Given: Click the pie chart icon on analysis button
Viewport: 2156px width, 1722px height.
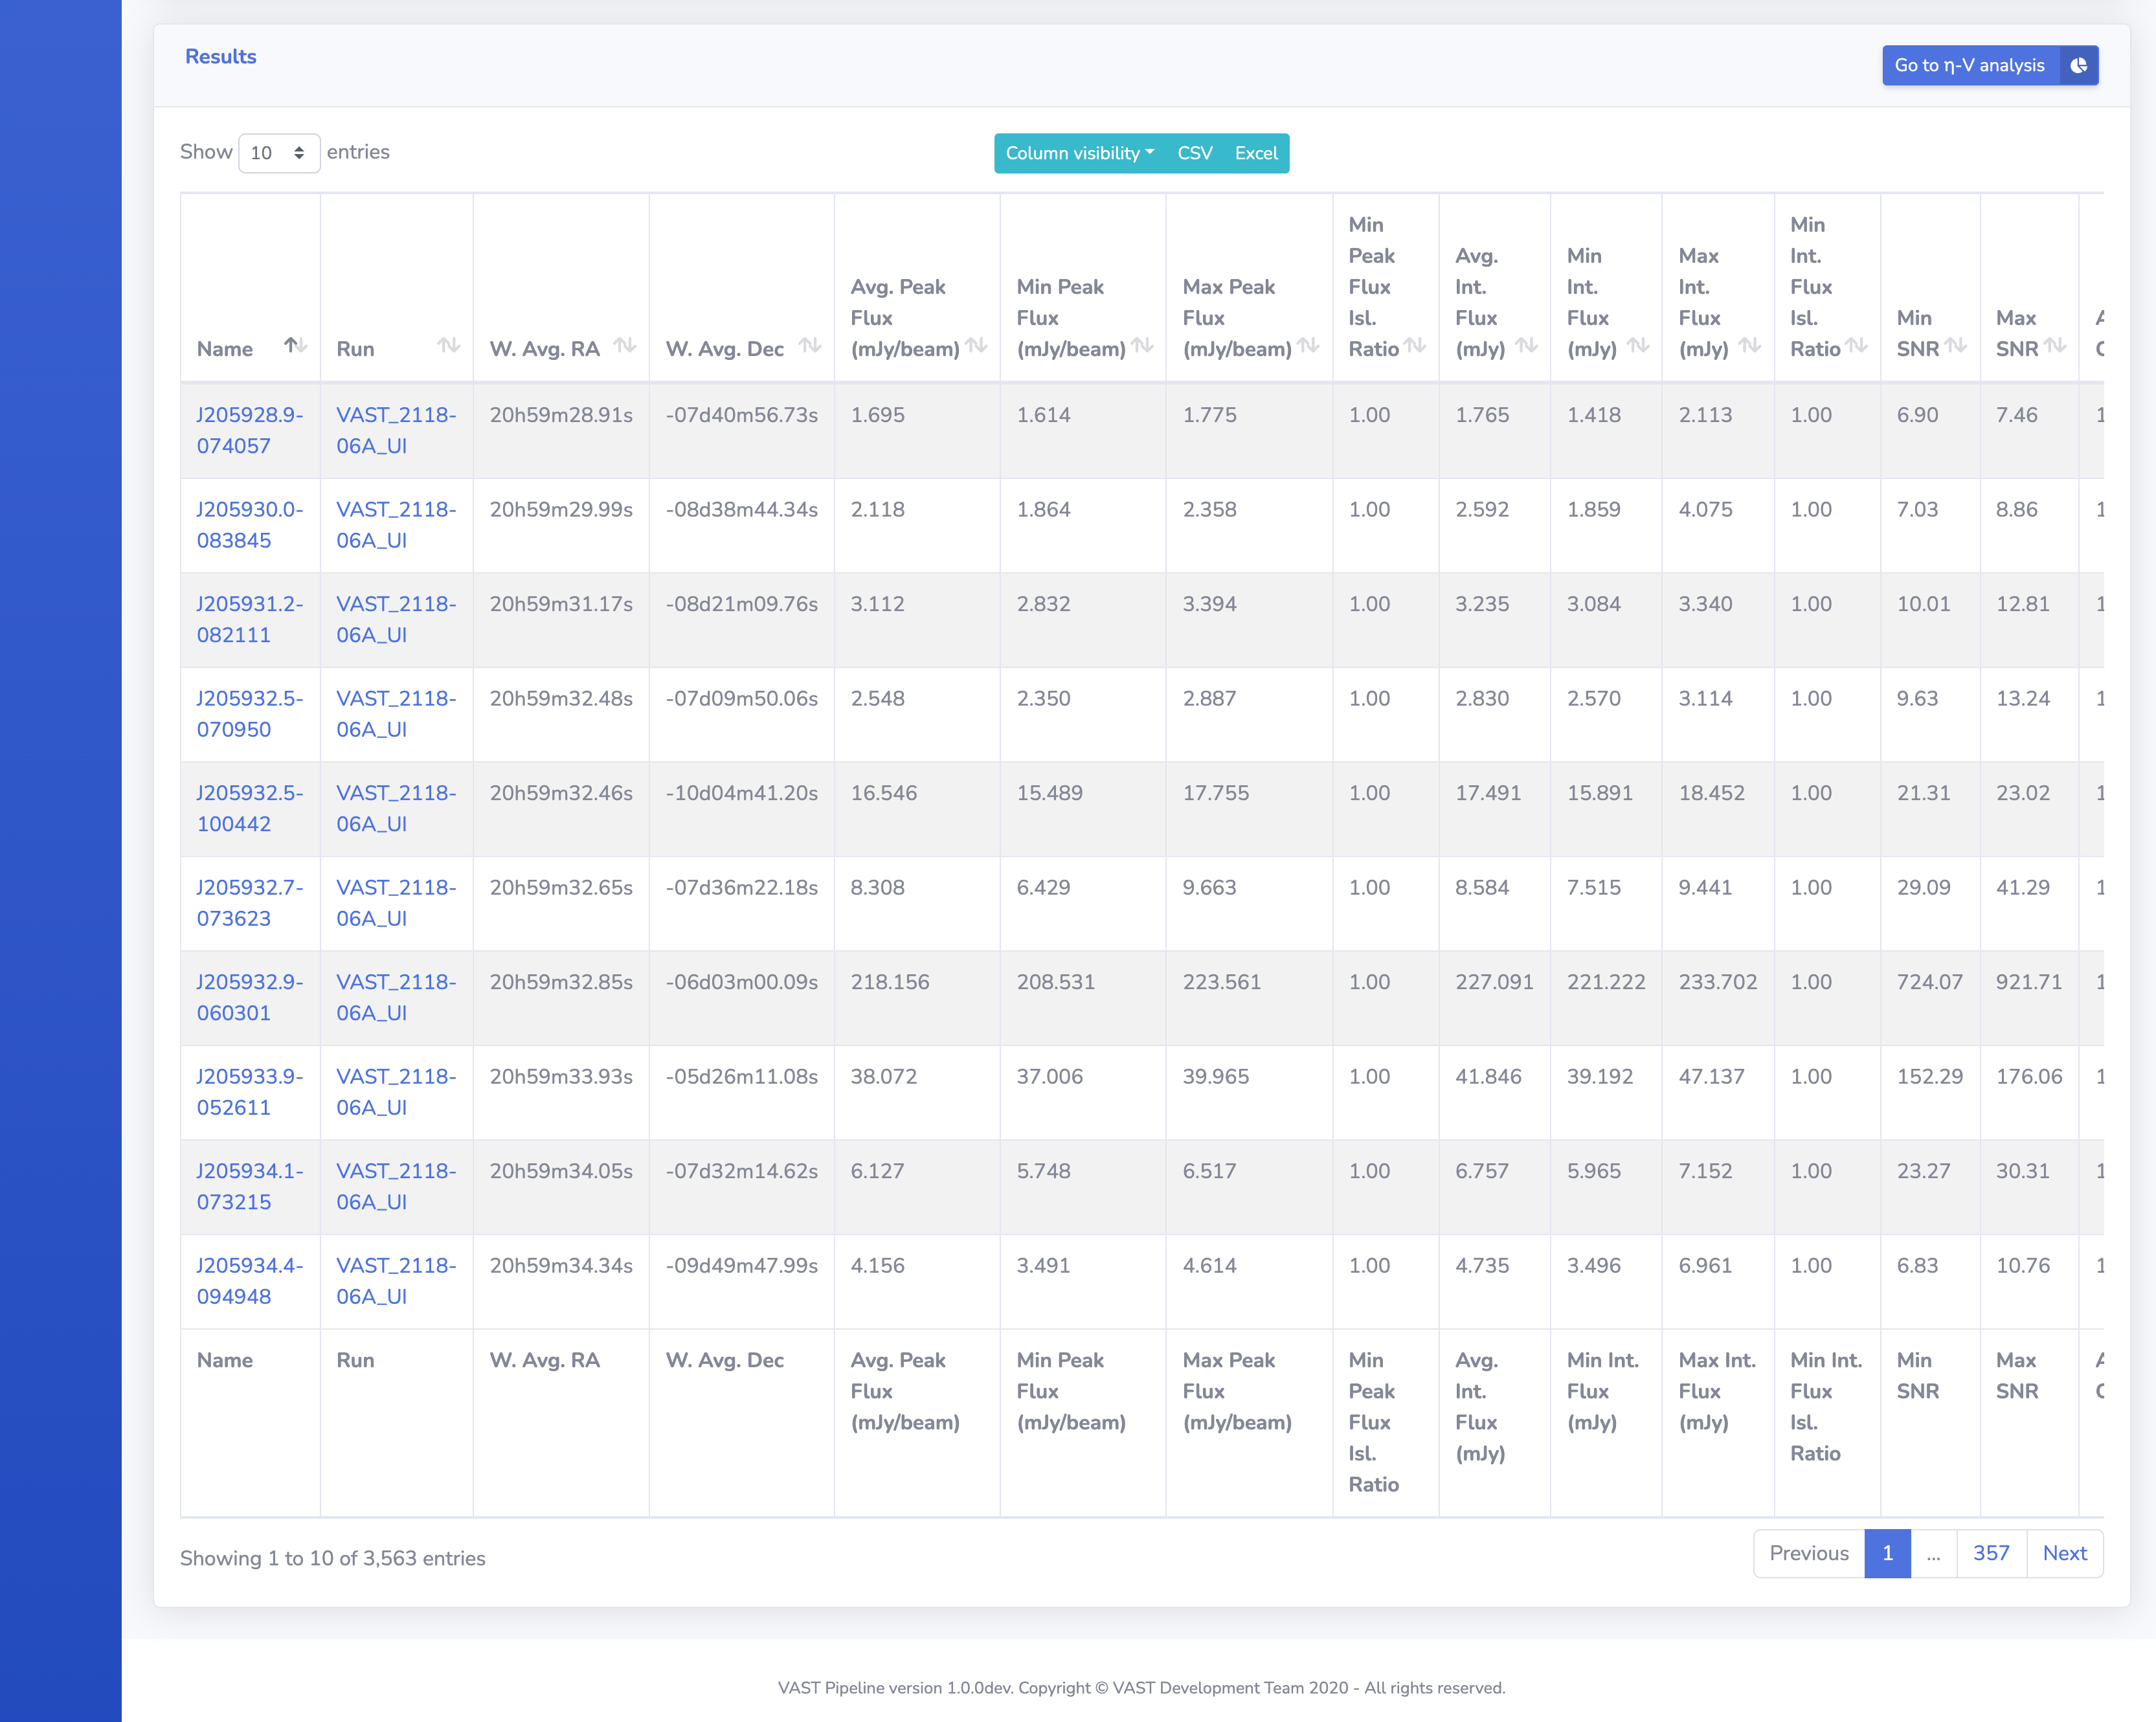Looking at the screenshot, I should (x=2078, y=65).
